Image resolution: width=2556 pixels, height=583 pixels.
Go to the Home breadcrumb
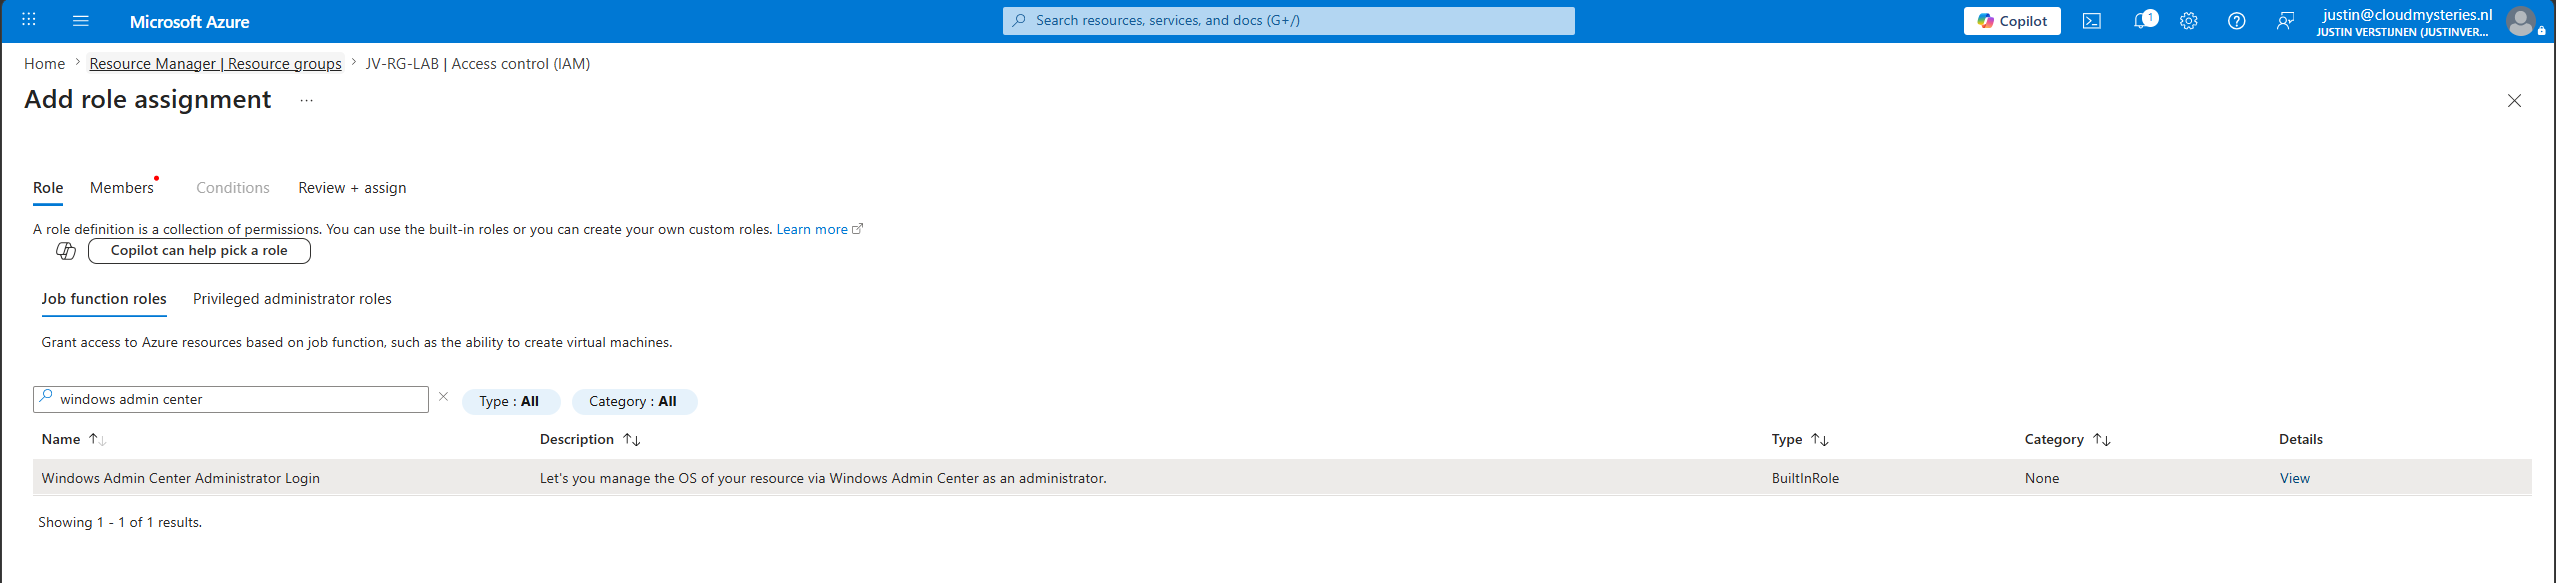44,63
